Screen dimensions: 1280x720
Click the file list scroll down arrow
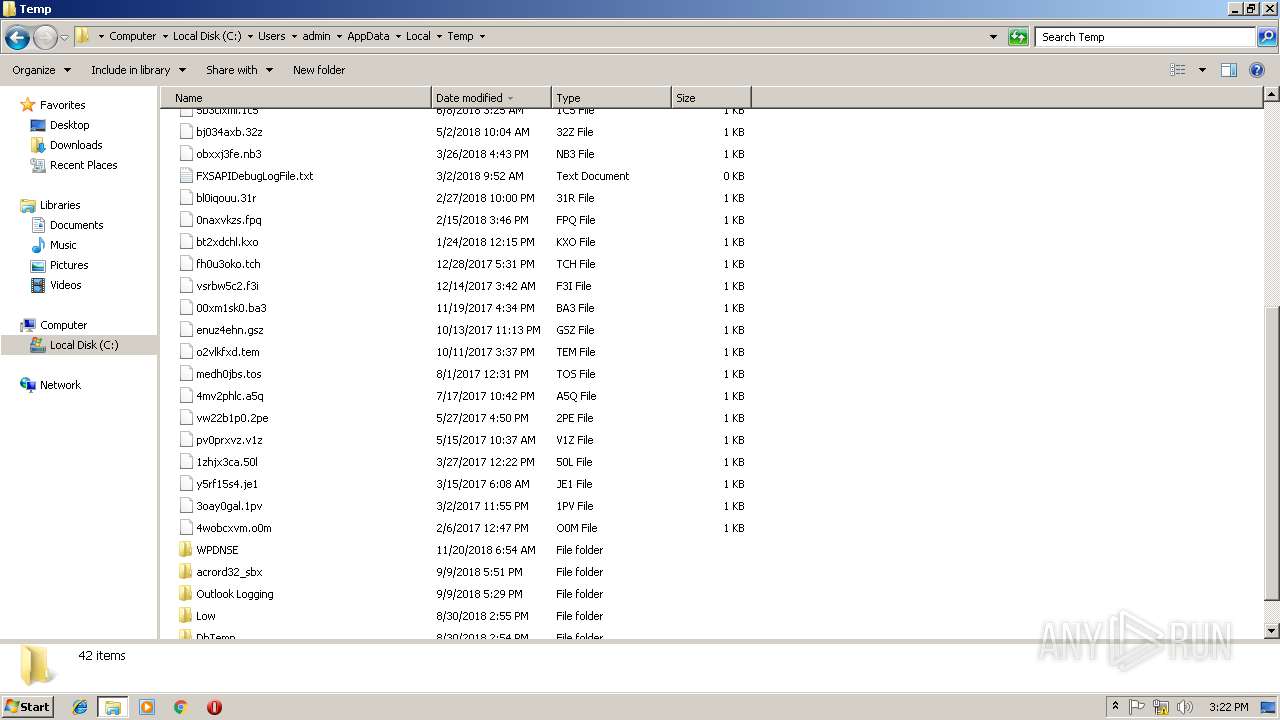pyautogui.click(x=1272, y=631)
